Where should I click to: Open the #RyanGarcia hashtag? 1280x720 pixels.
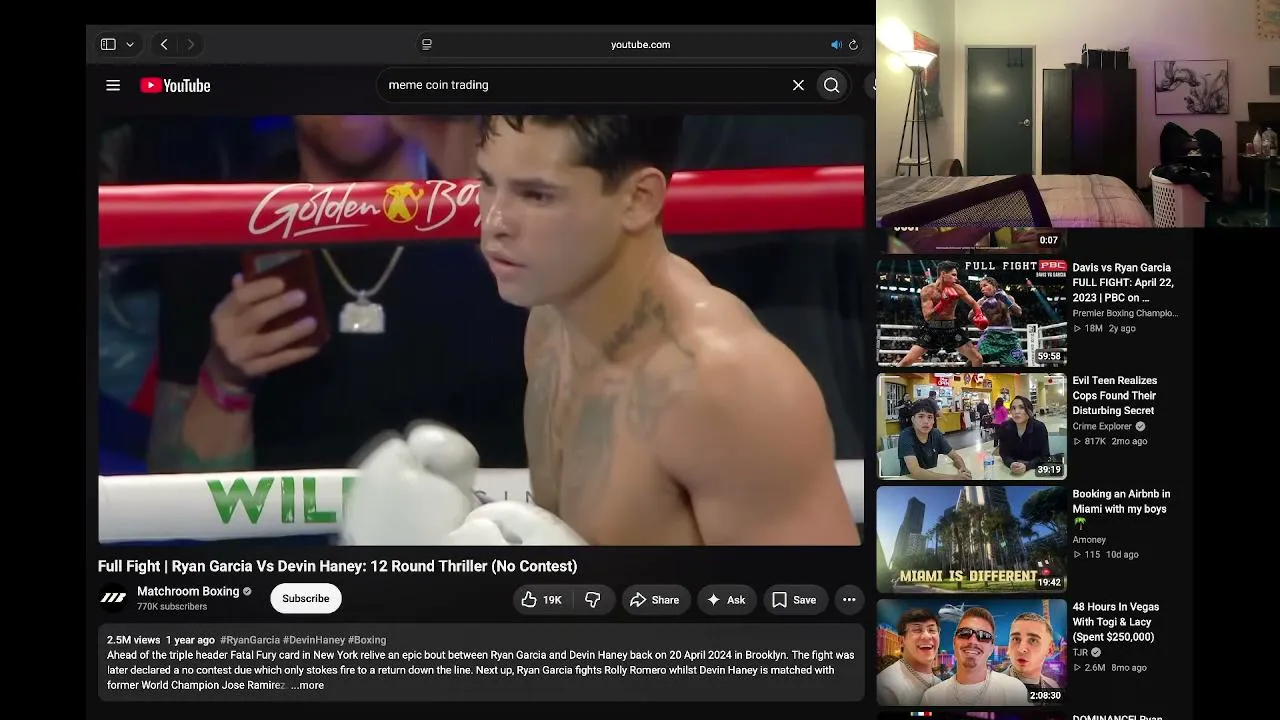point(250,640)
